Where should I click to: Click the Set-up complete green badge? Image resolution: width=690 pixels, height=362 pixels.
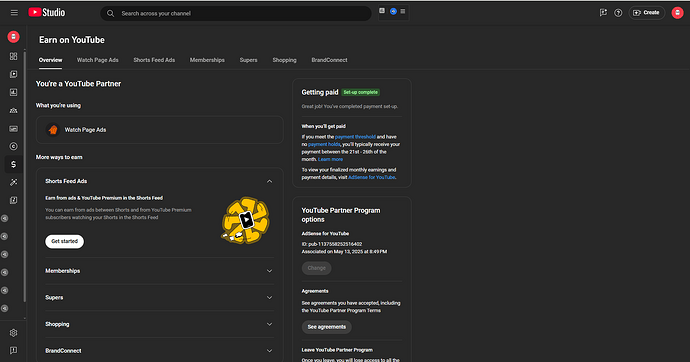(x=360, y=92)
